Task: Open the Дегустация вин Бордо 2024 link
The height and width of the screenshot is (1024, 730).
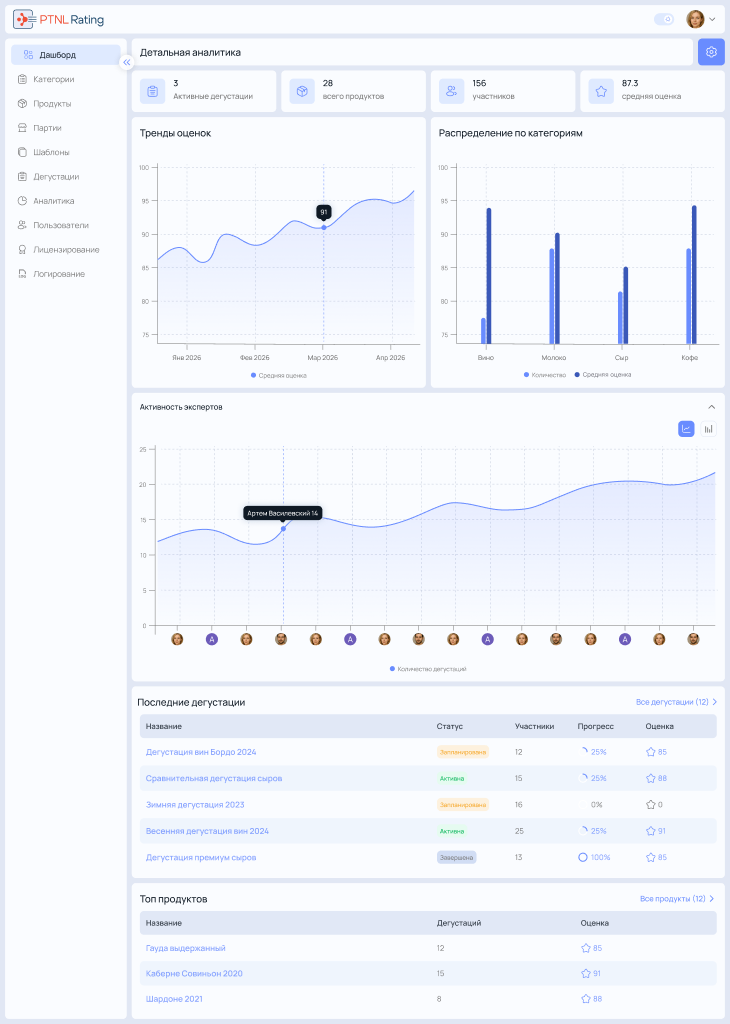Action: tap(201, 752)
